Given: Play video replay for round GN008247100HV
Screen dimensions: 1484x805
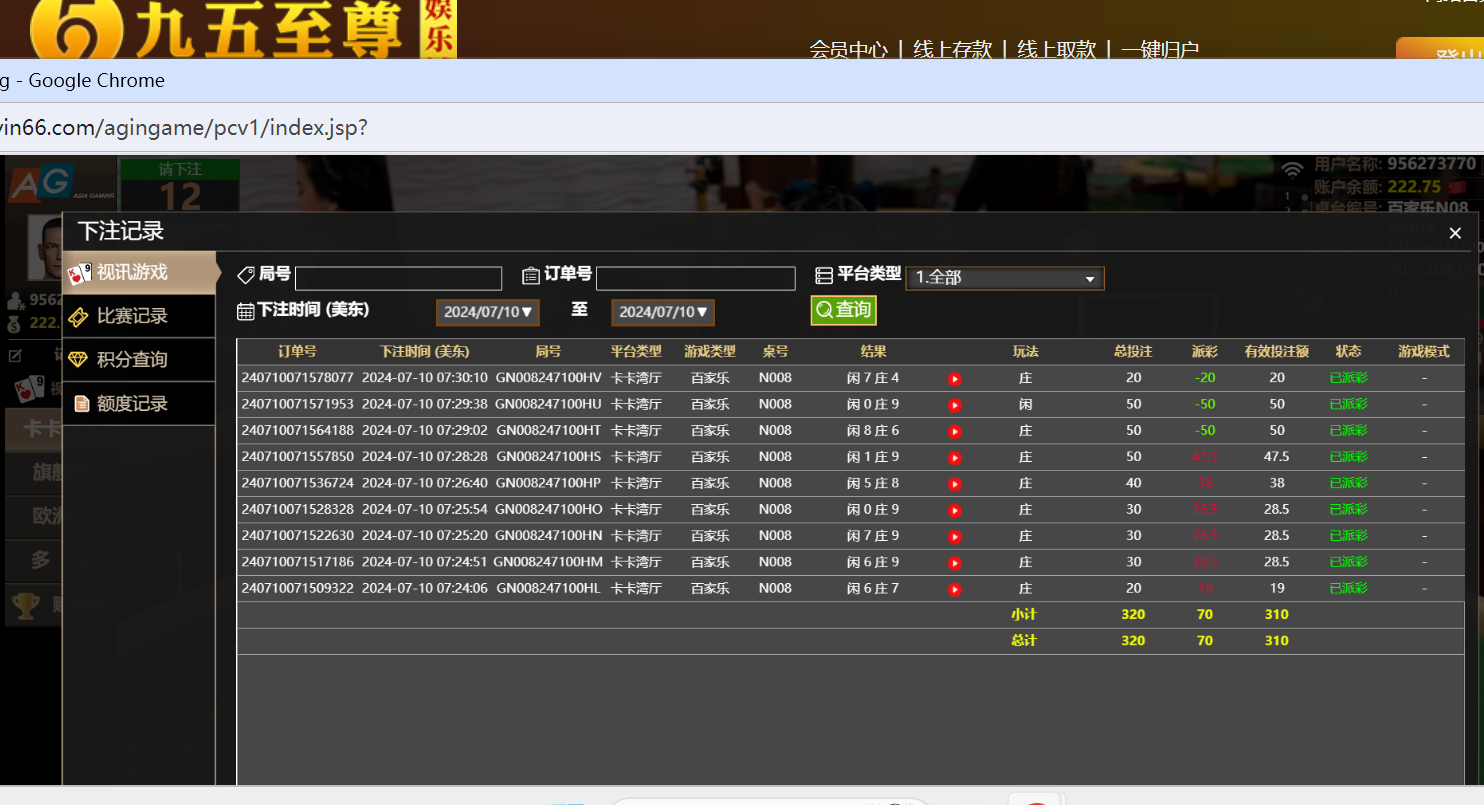Looking at the screenshot, I should click(954, 379).
